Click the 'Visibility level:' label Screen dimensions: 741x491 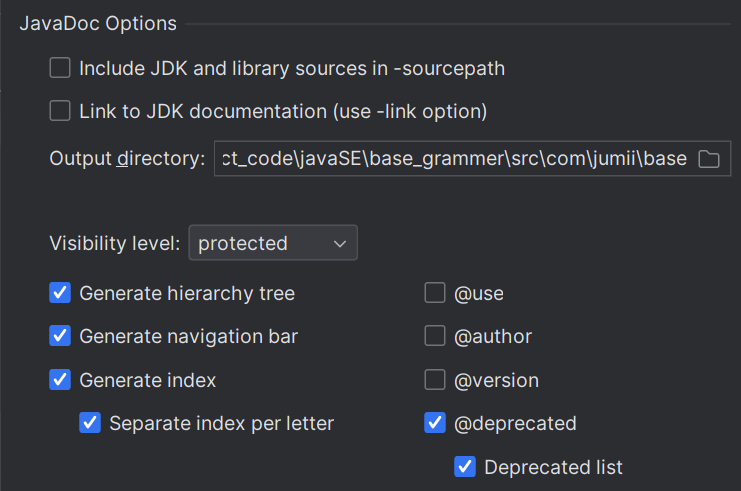point(115,243)
